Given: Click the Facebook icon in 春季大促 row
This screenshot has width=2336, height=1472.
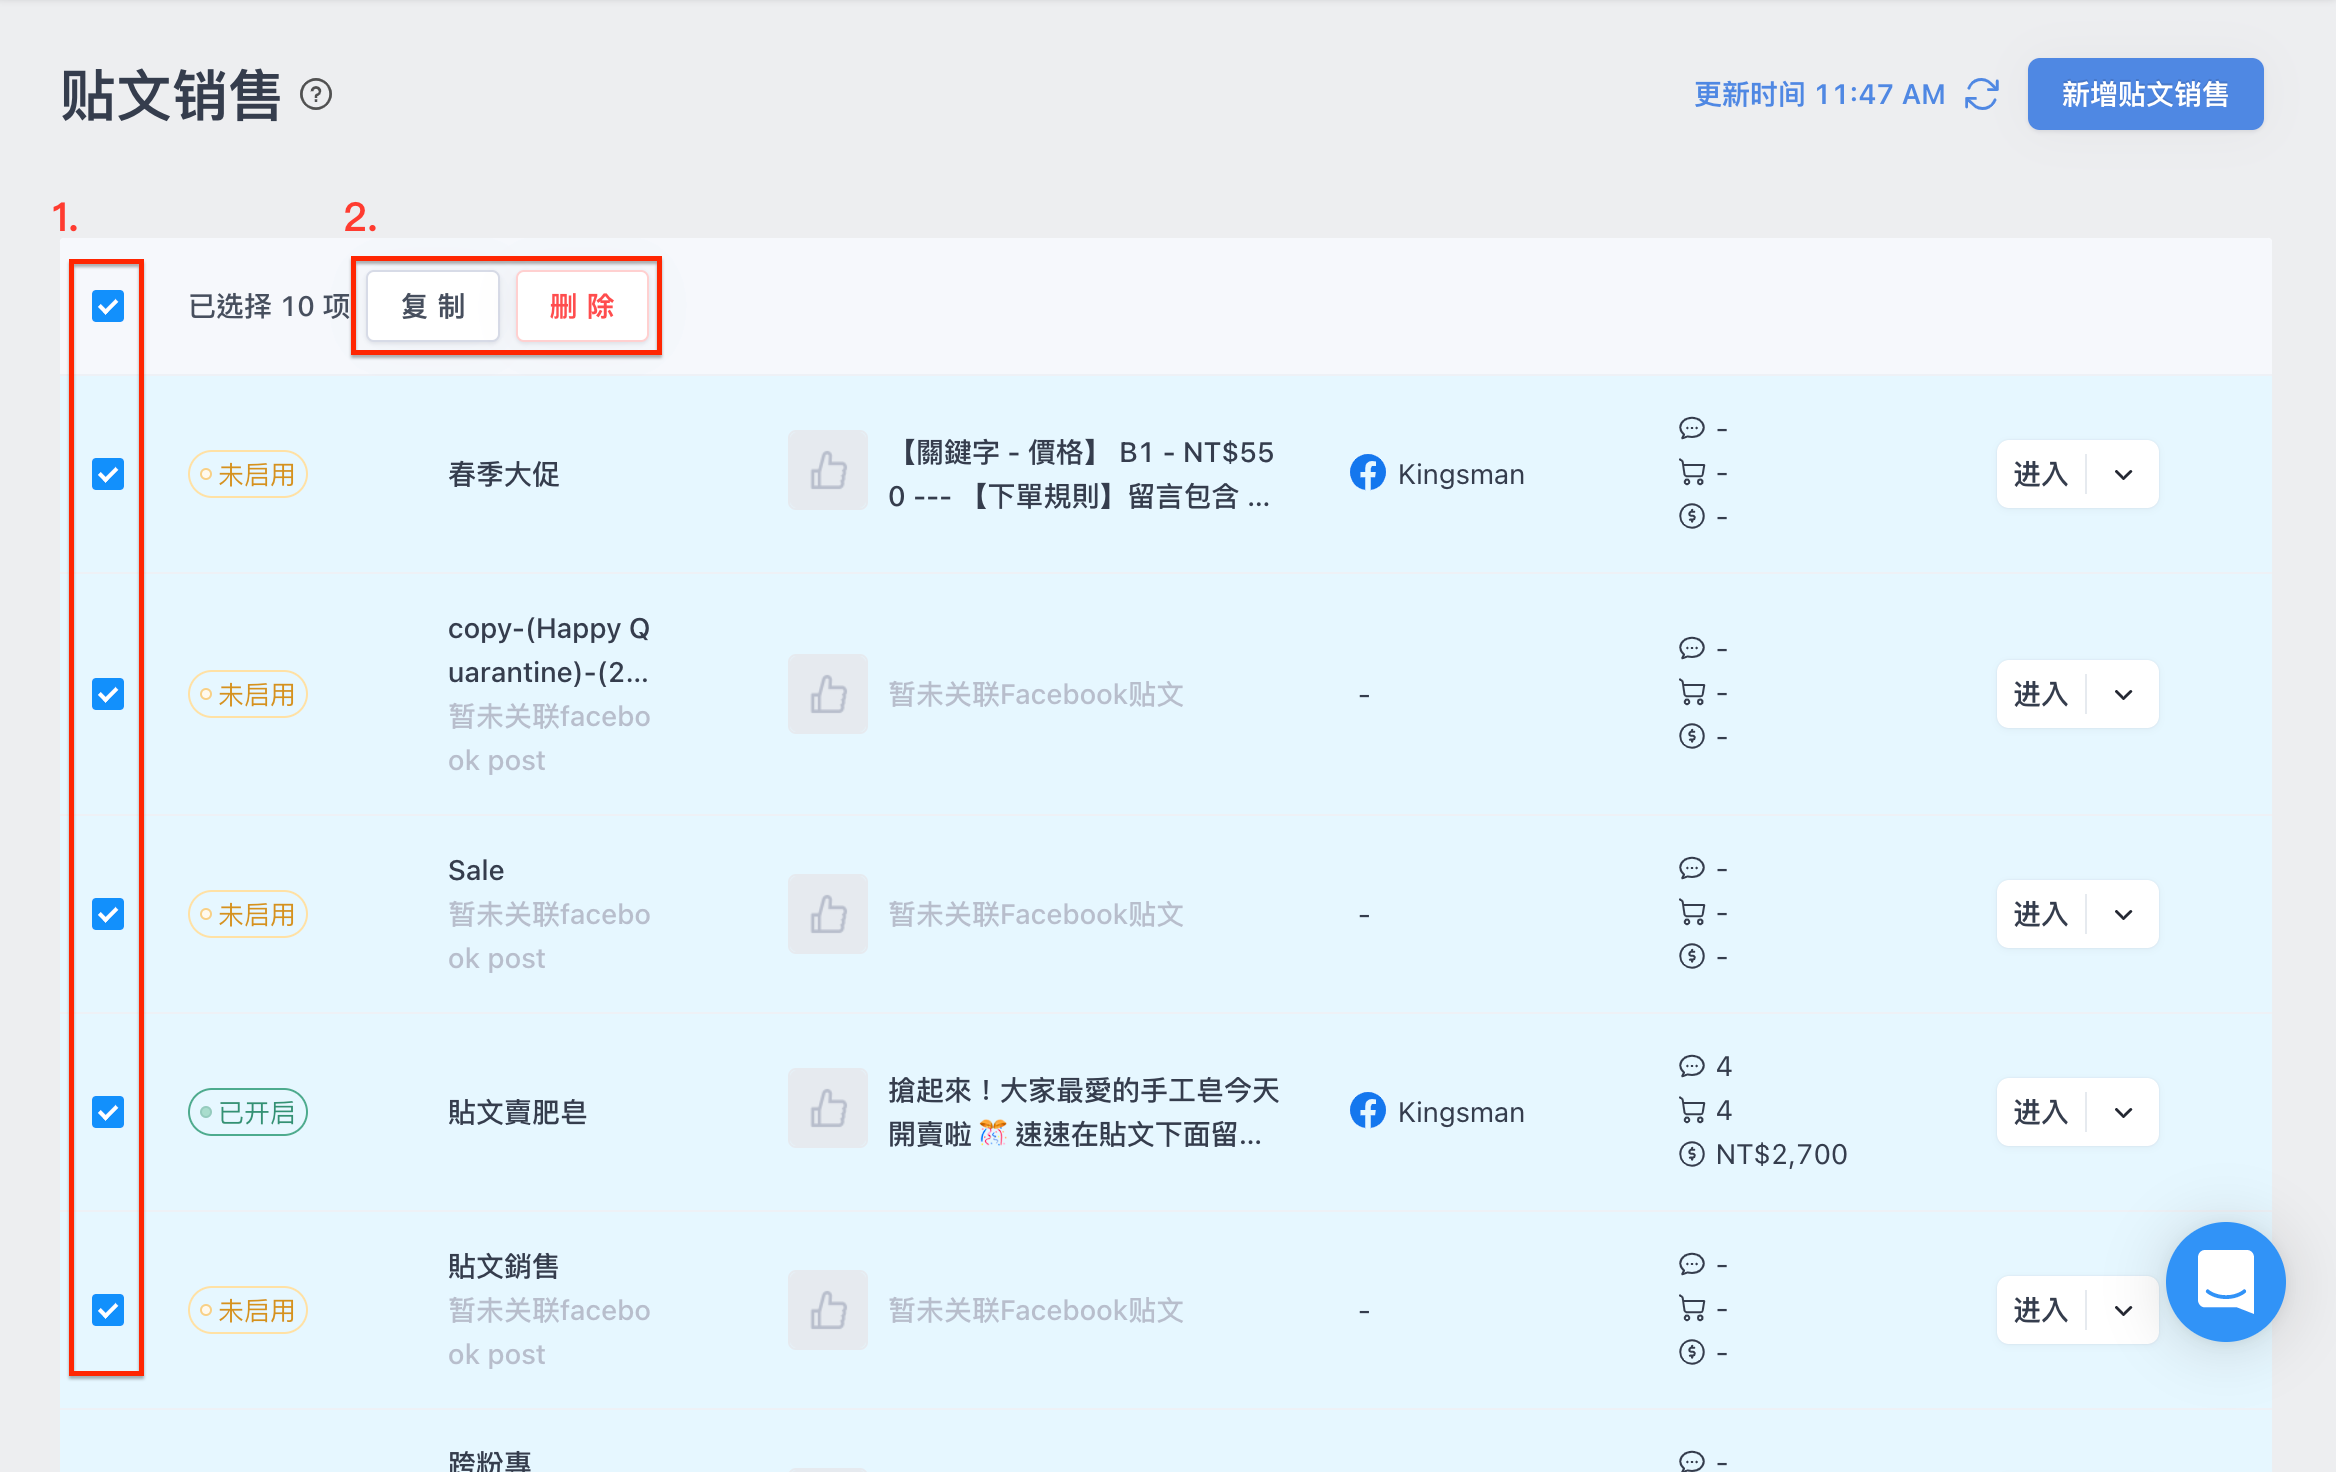Looking at the screenshot, I should (1367, 473).
